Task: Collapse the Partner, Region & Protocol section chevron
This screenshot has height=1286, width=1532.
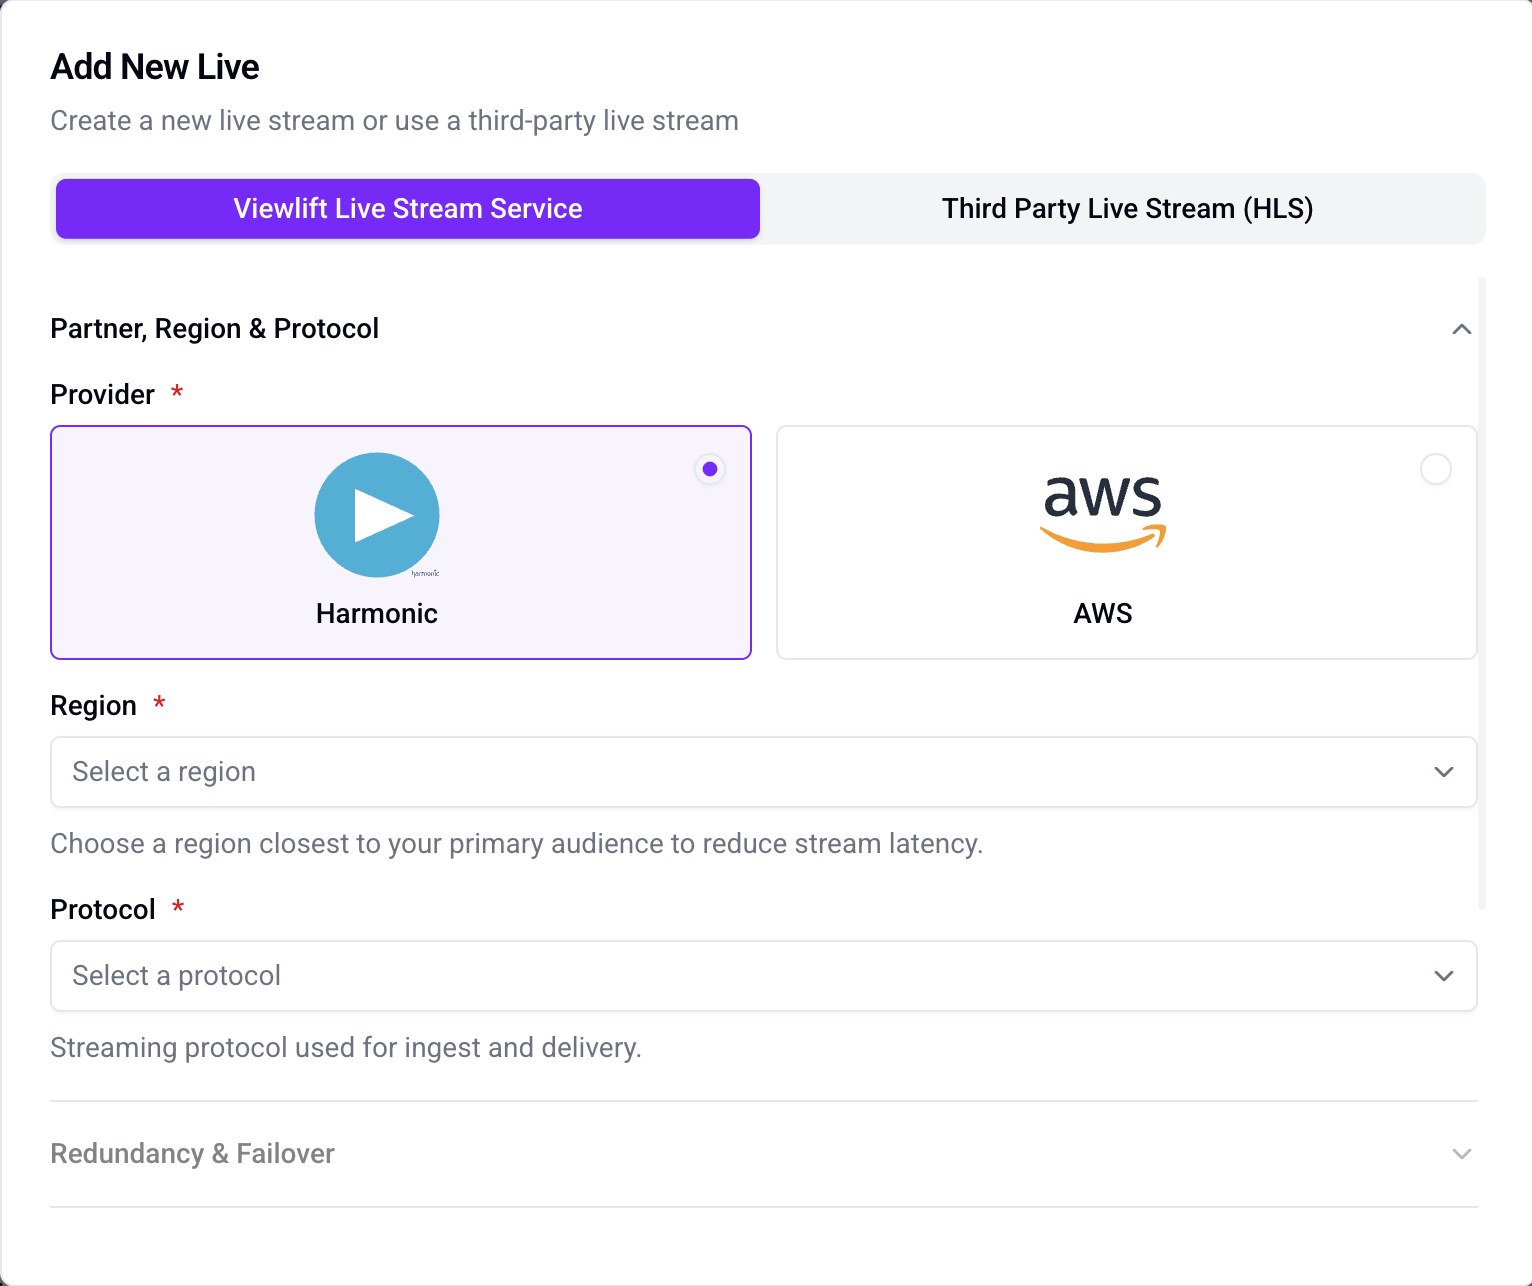Action: [x=1462, y=329]
